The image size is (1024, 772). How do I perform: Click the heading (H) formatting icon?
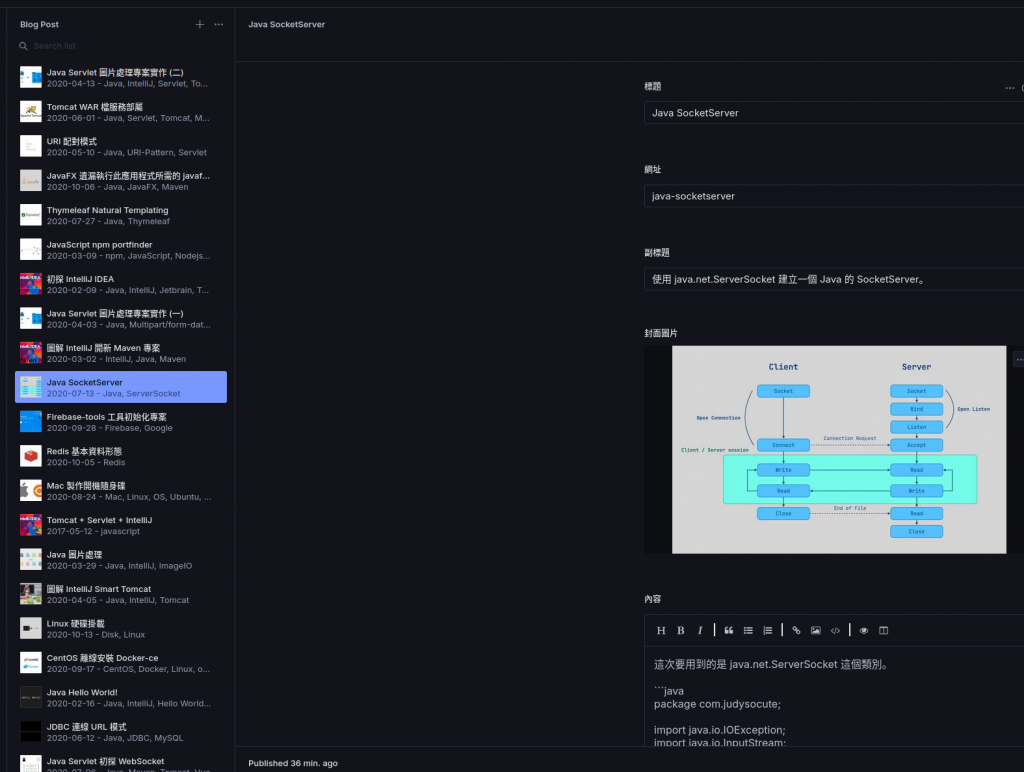[x=661, y=630]
